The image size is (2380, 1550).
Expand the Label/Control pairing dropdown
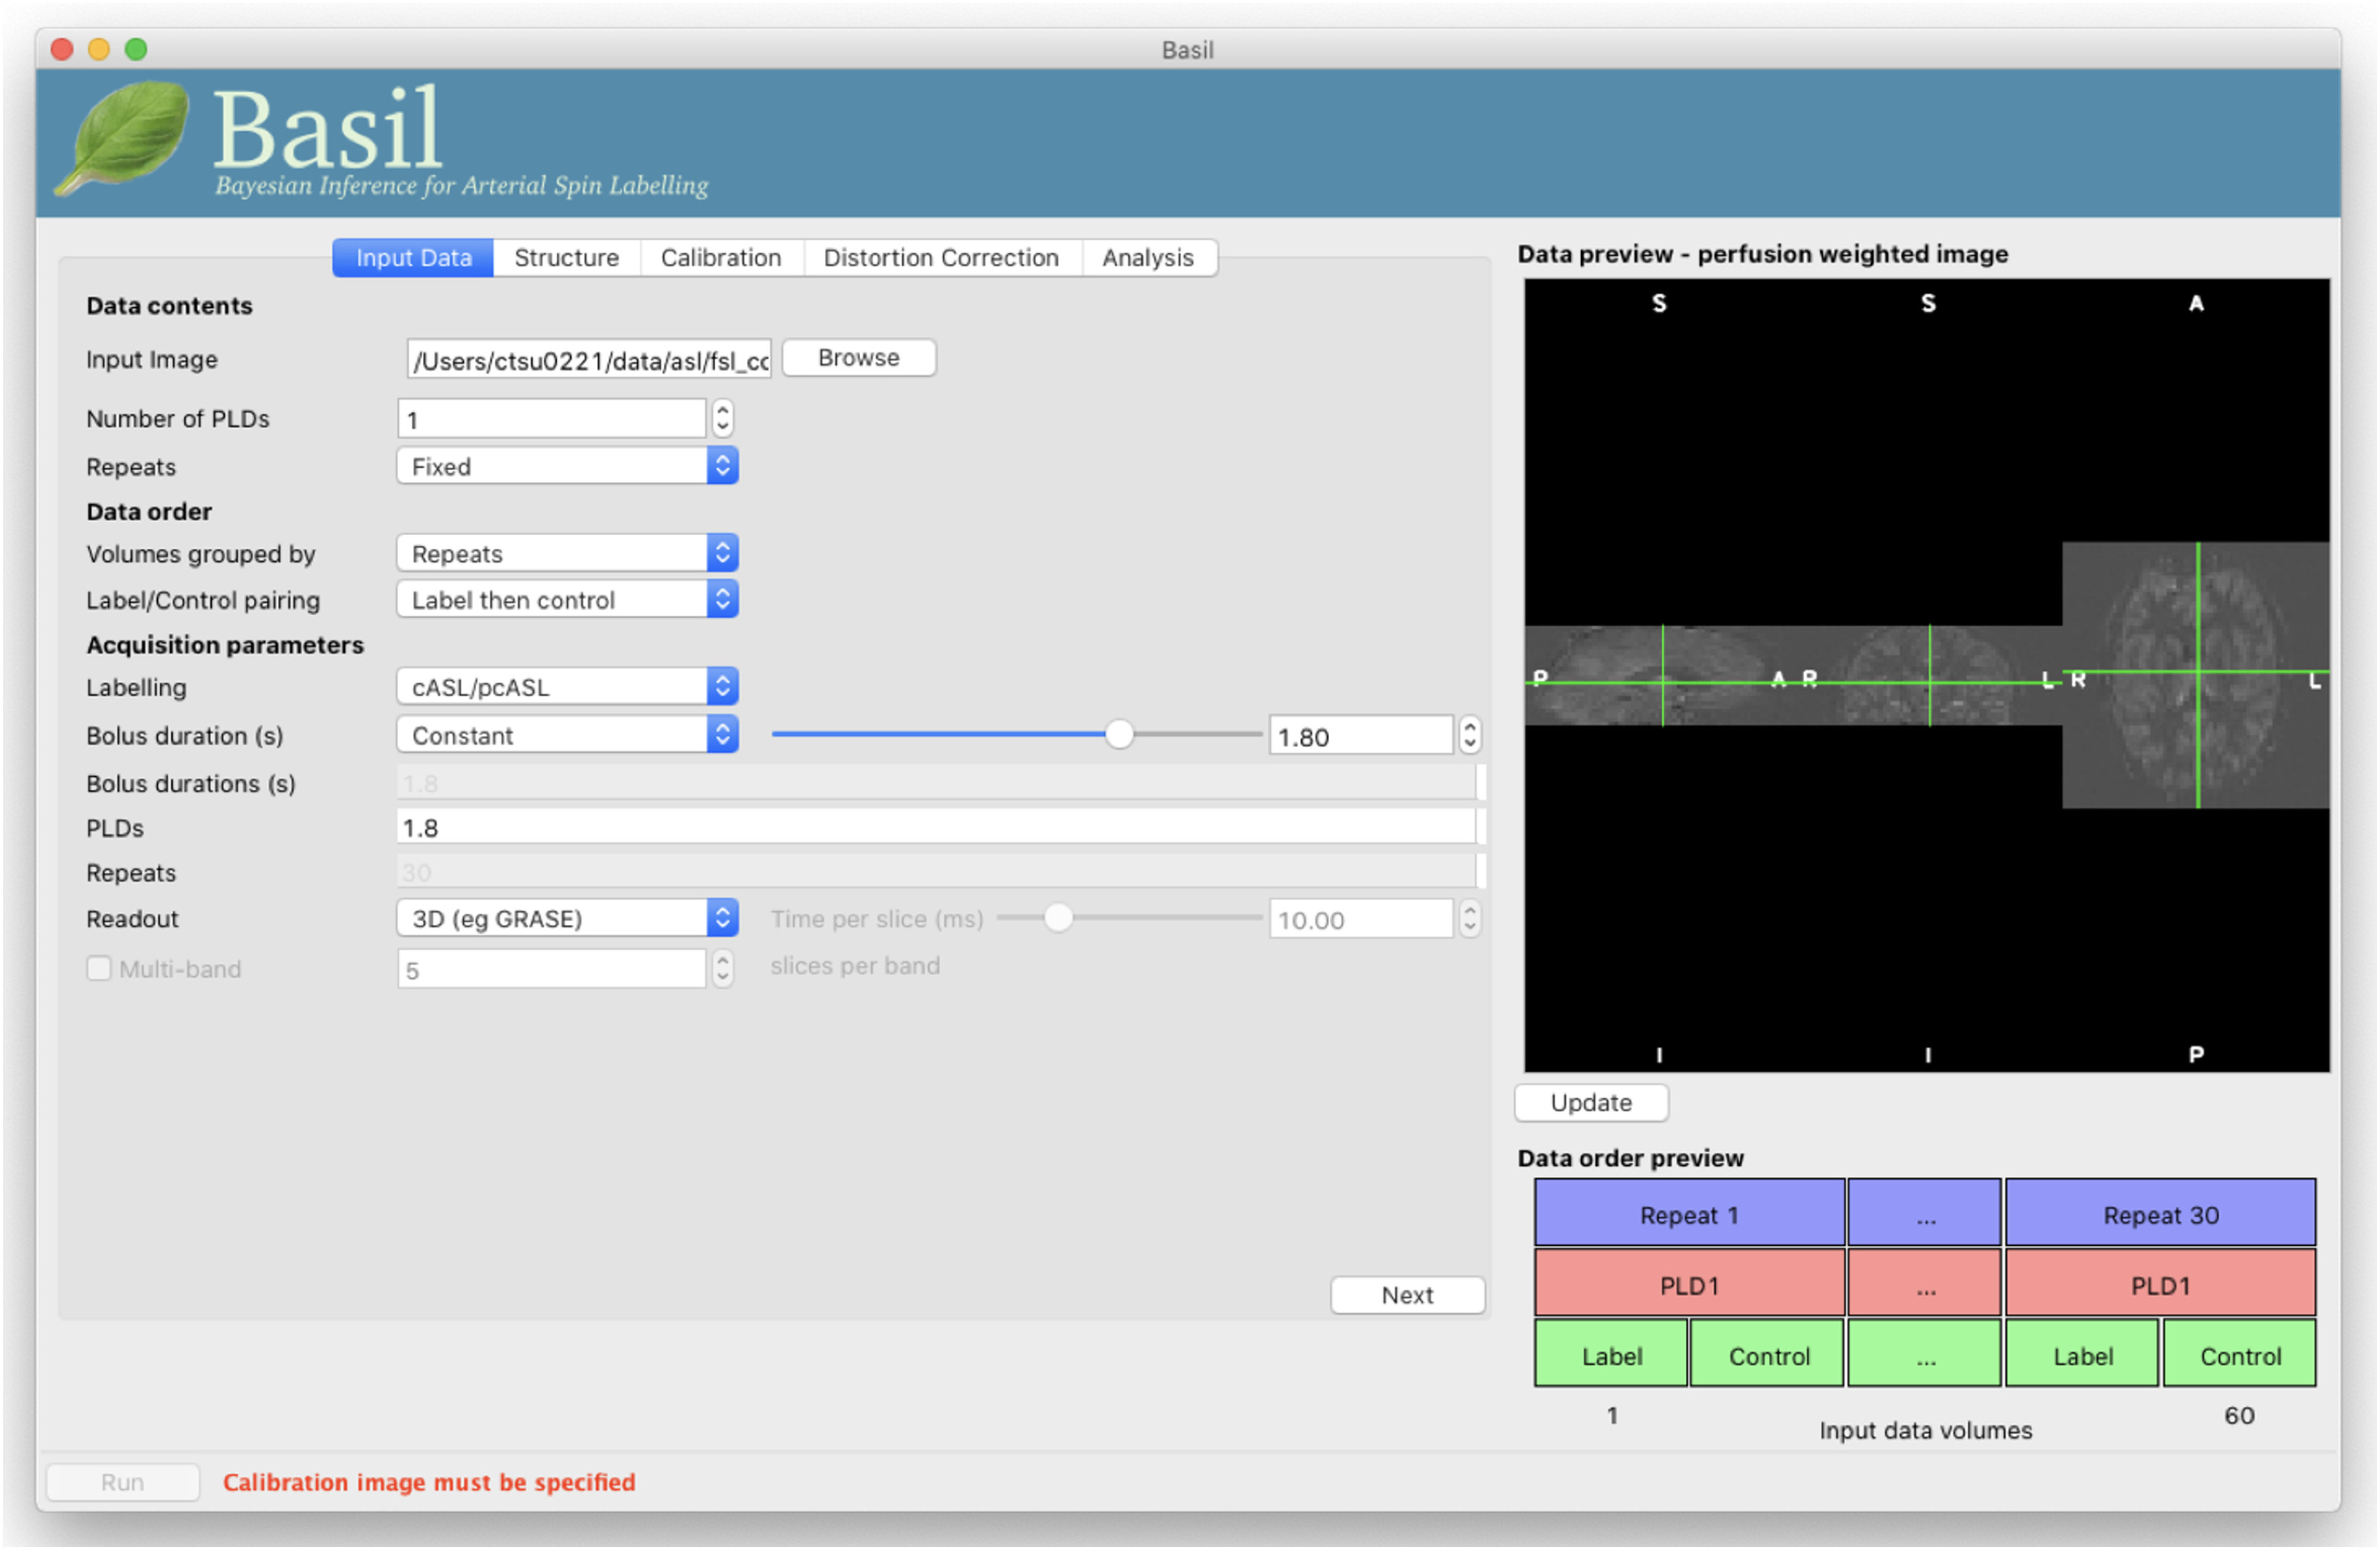[567, 600]
